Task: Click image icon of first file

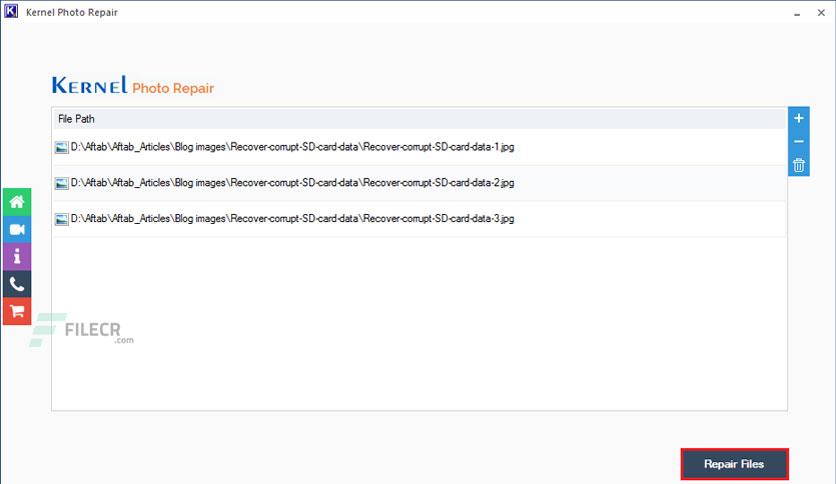Action: click(x=62, y=148)
